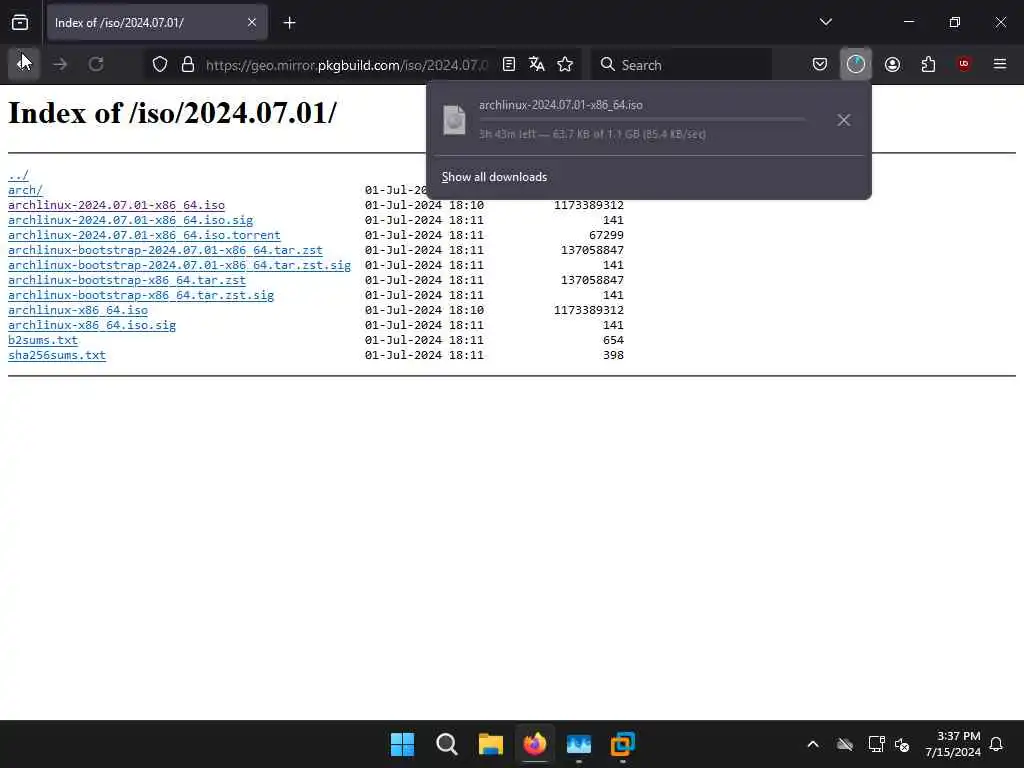The height and width of the screenshot is (768, 1024).
Task: Close the Index of /iso tab
Action: [x=251, y=23]
